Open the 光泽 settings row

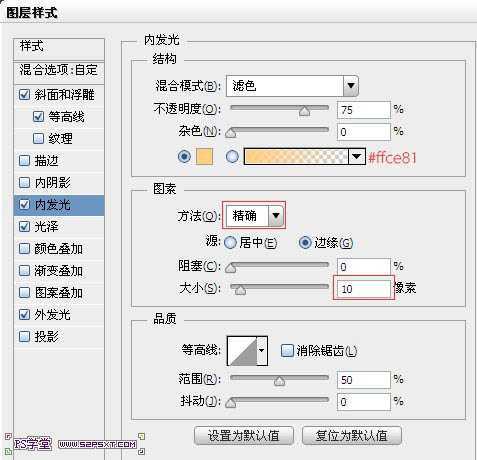tap(59, 227)
